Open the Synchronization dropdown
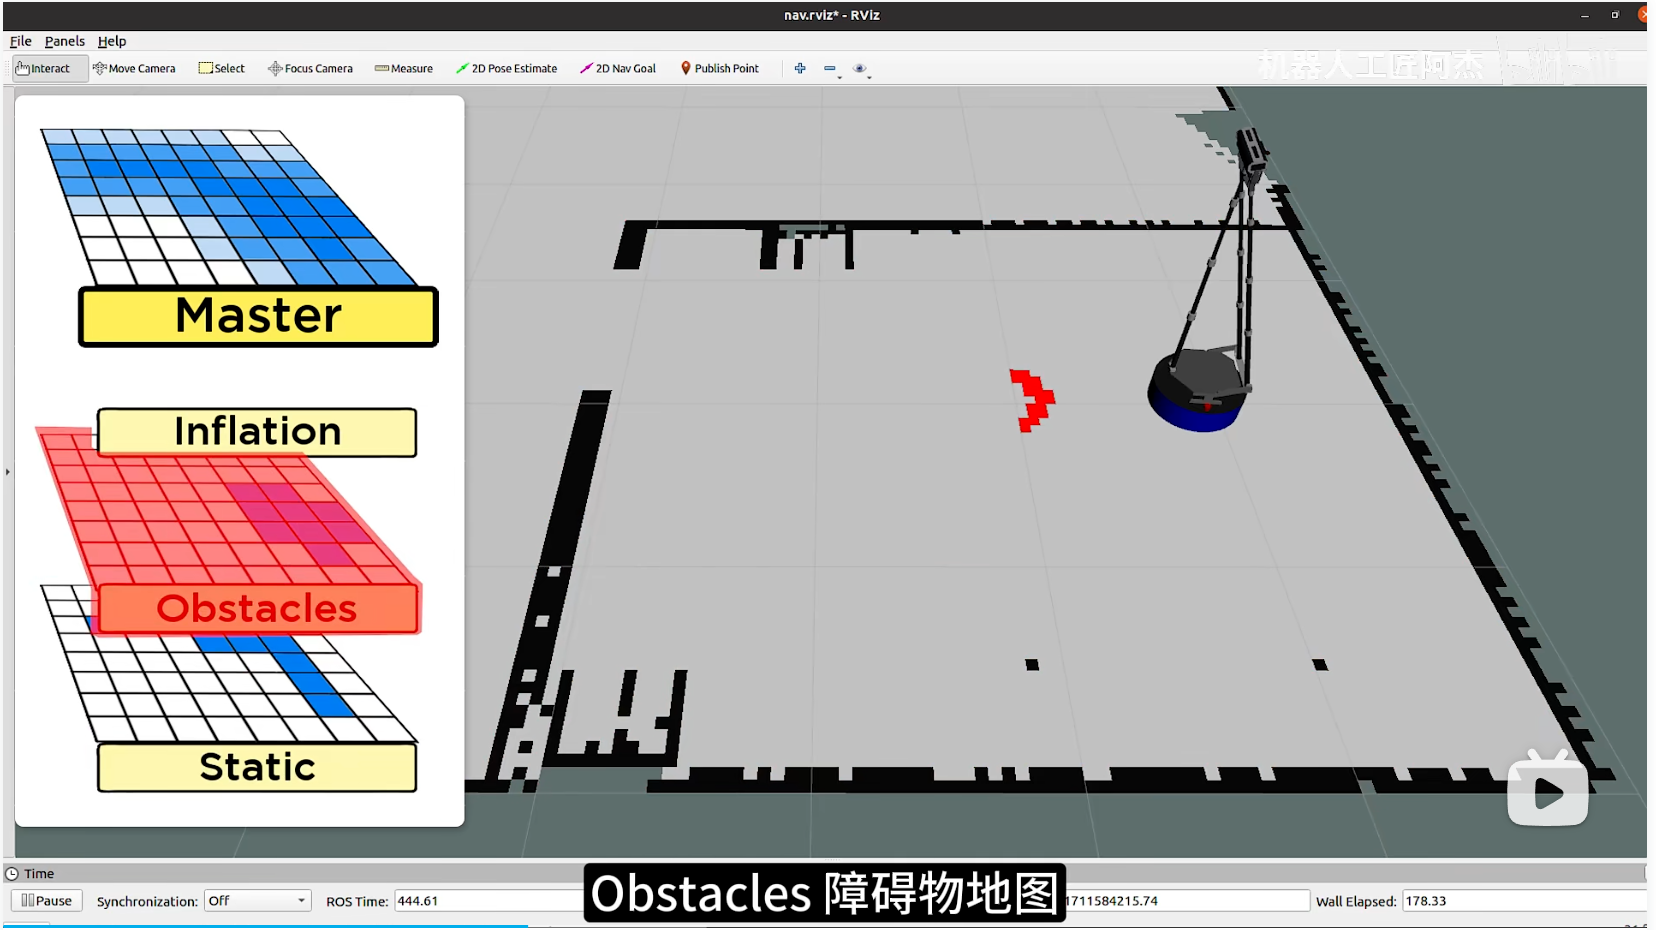This screenshot has height=930, width=1656. pos(258,901)
